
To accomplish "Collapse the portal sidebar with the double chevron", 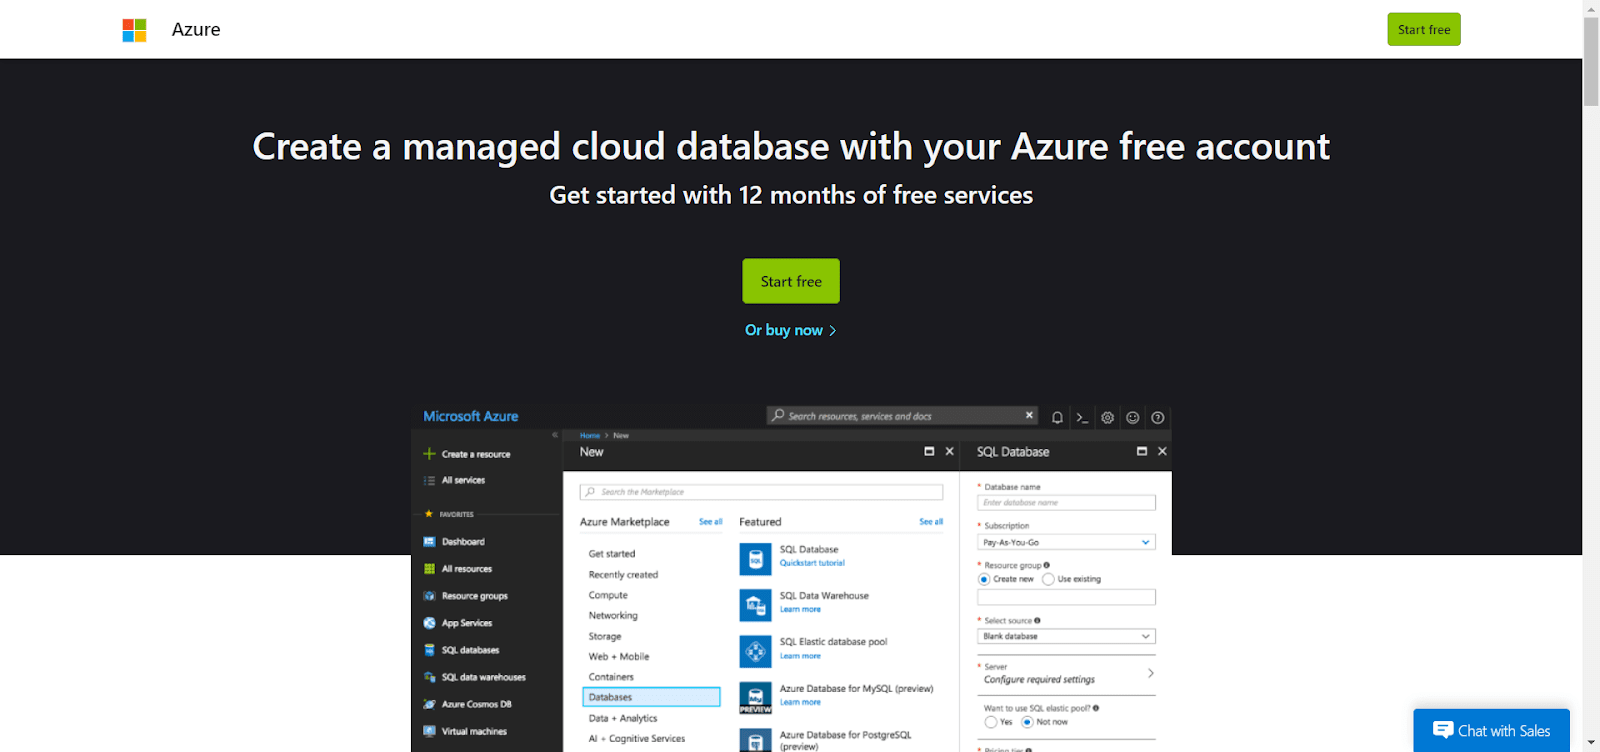I will click(x=555, y=435).
